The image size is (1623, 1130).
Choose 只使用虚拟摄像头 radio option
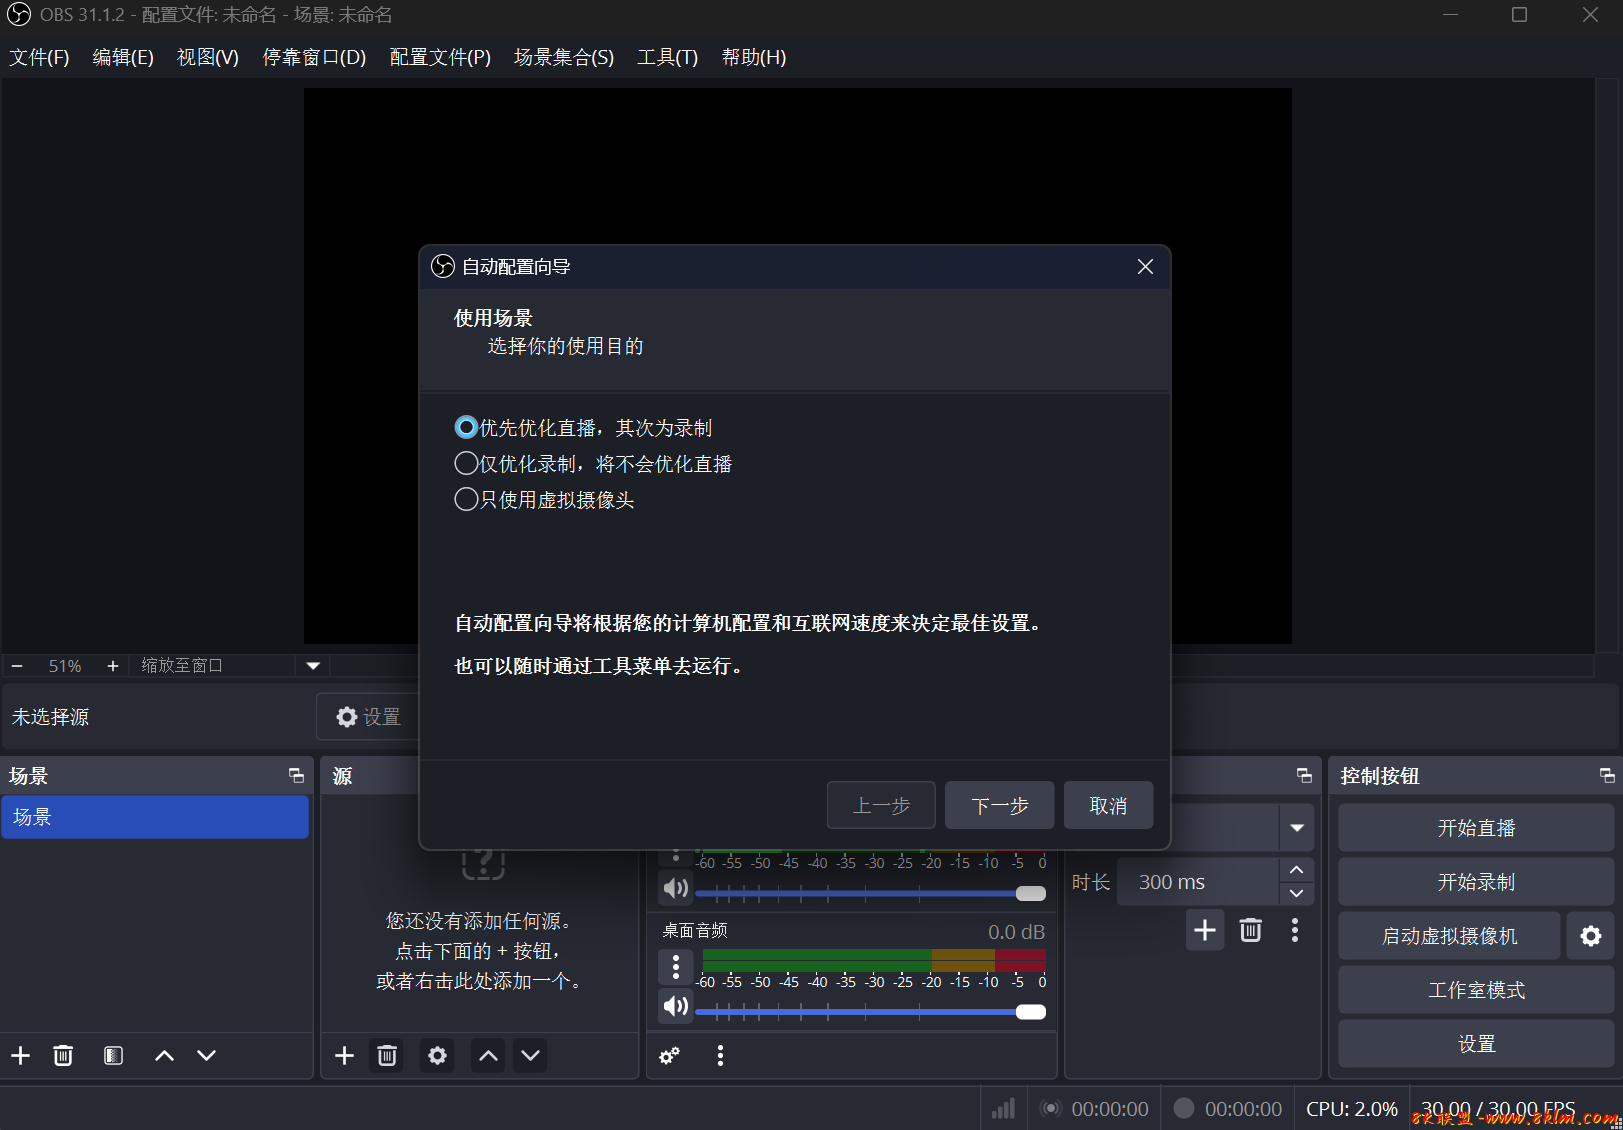(466, 500)
